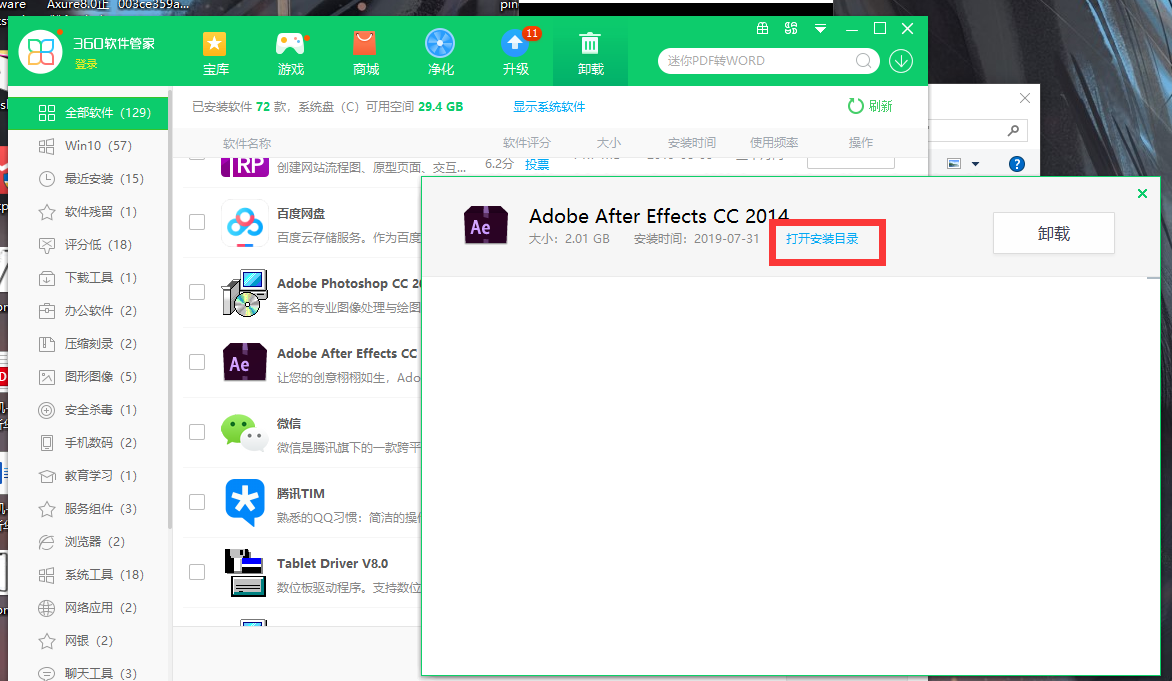Sort by 安装时间 column header
This screenshot has height=681, width=1172.
(x=691, y=143)
